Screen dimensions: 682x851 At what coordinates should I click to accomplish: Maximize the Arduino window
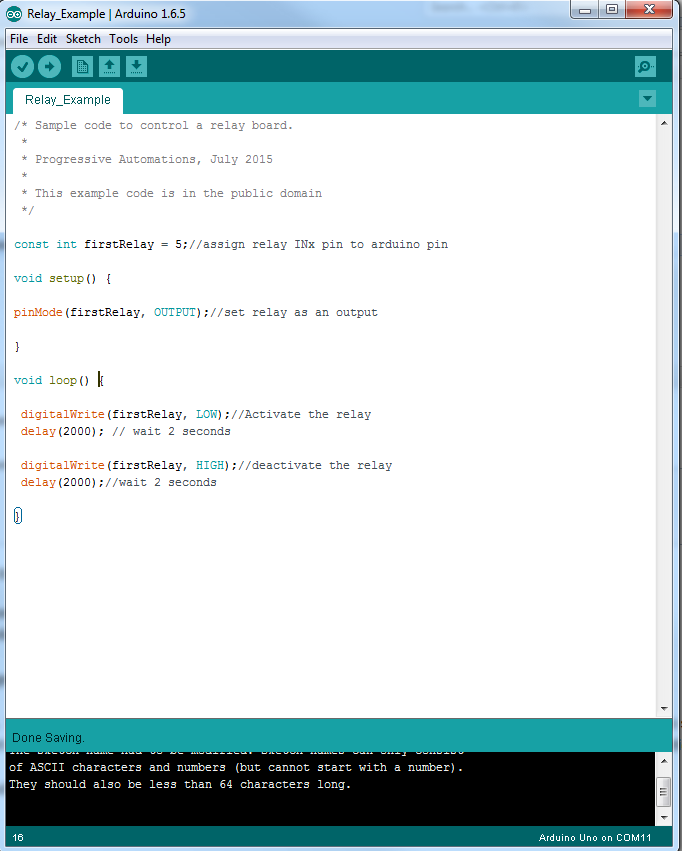pos(611,10)
